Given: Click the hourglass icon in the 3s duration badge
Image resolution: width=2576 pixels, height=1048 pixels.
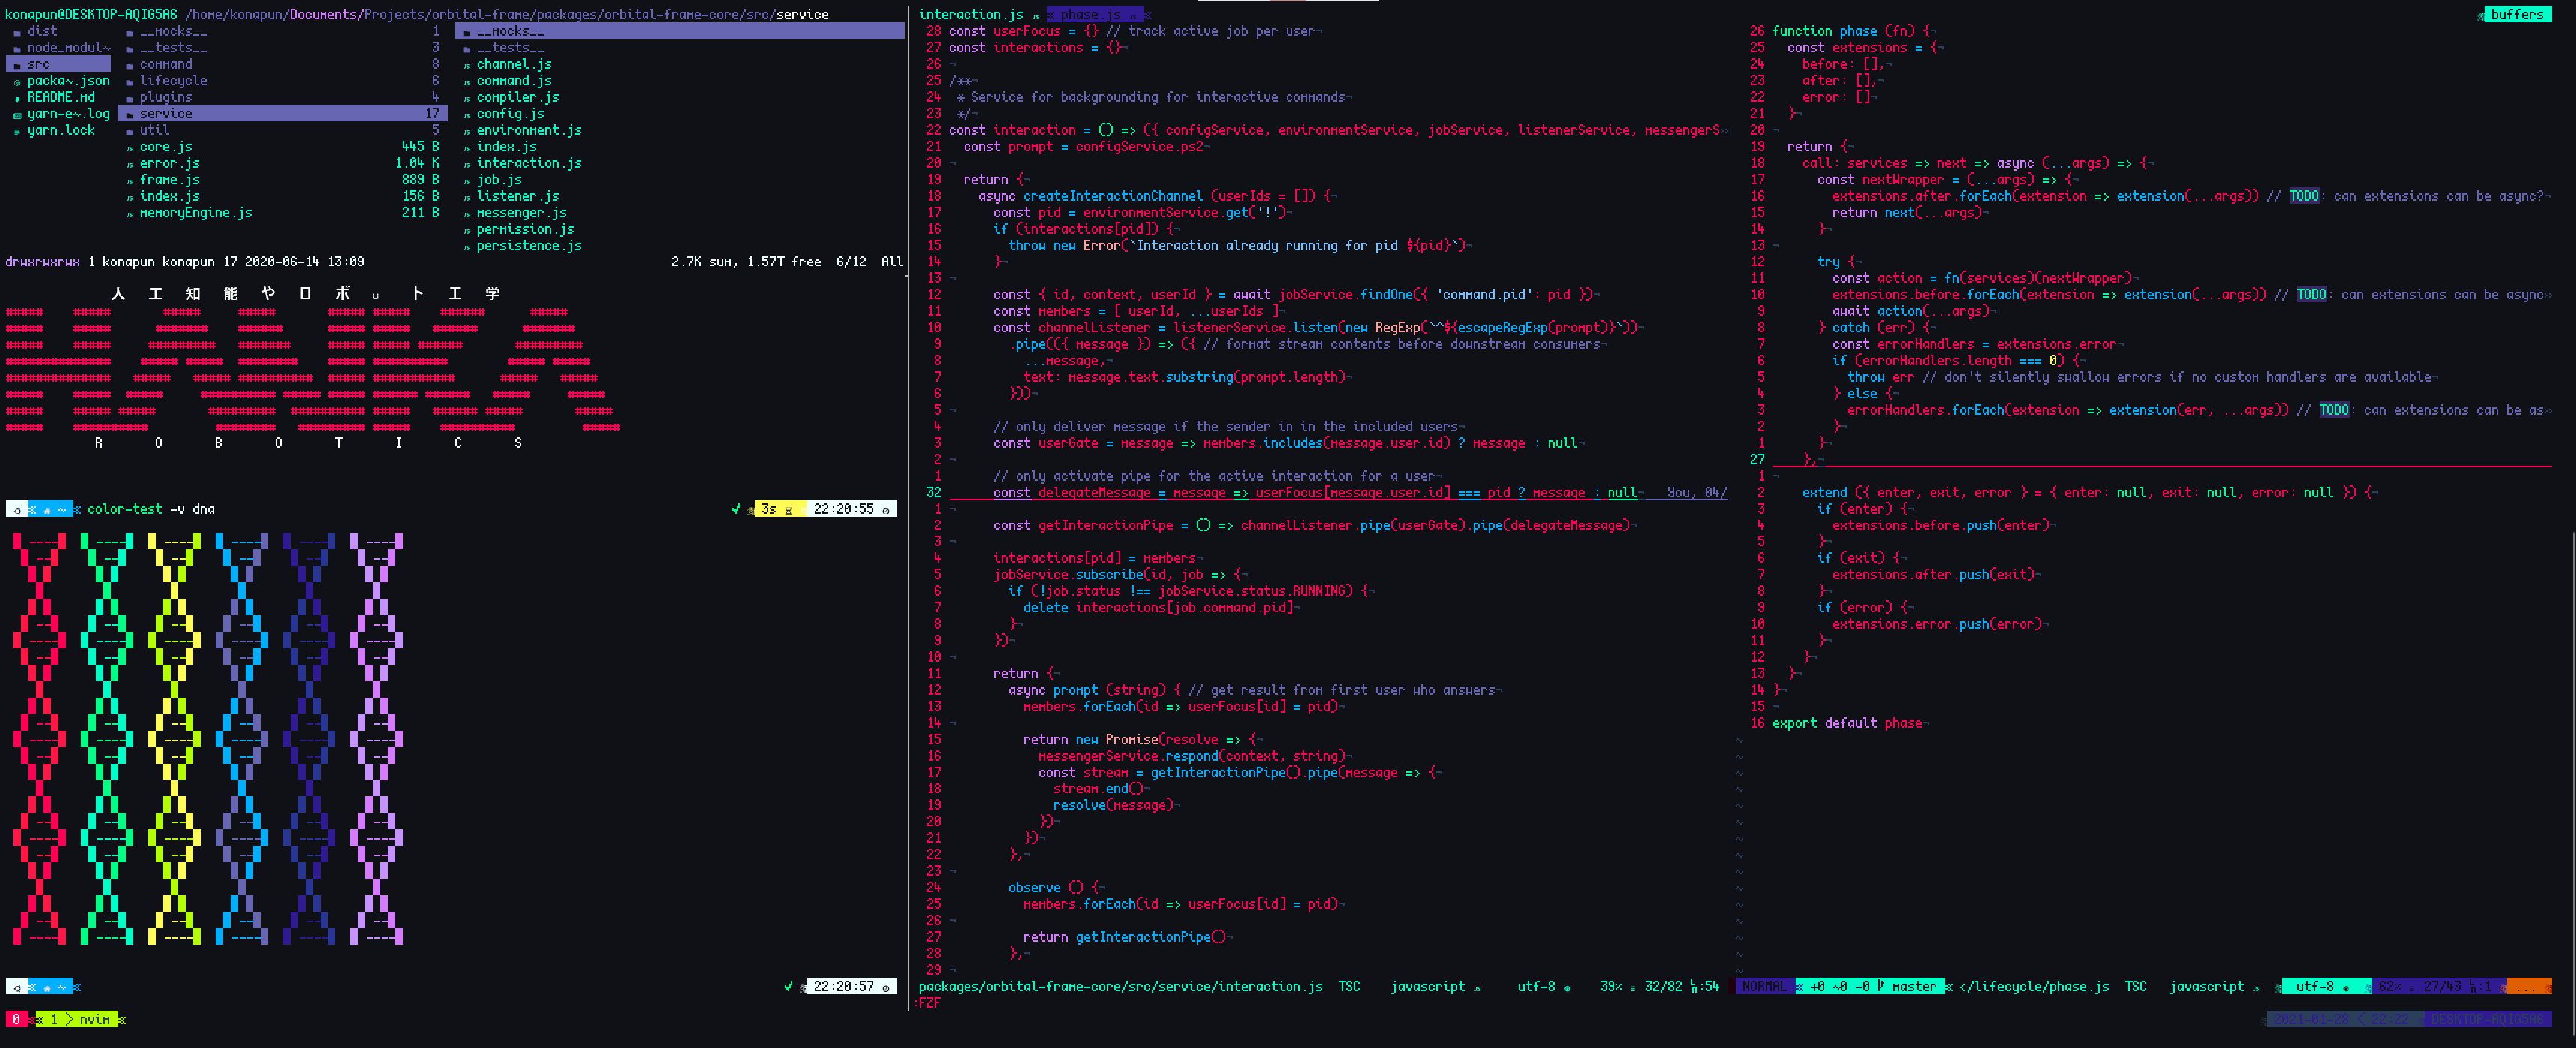Looking at the screenshot, I should pos(788,510).
